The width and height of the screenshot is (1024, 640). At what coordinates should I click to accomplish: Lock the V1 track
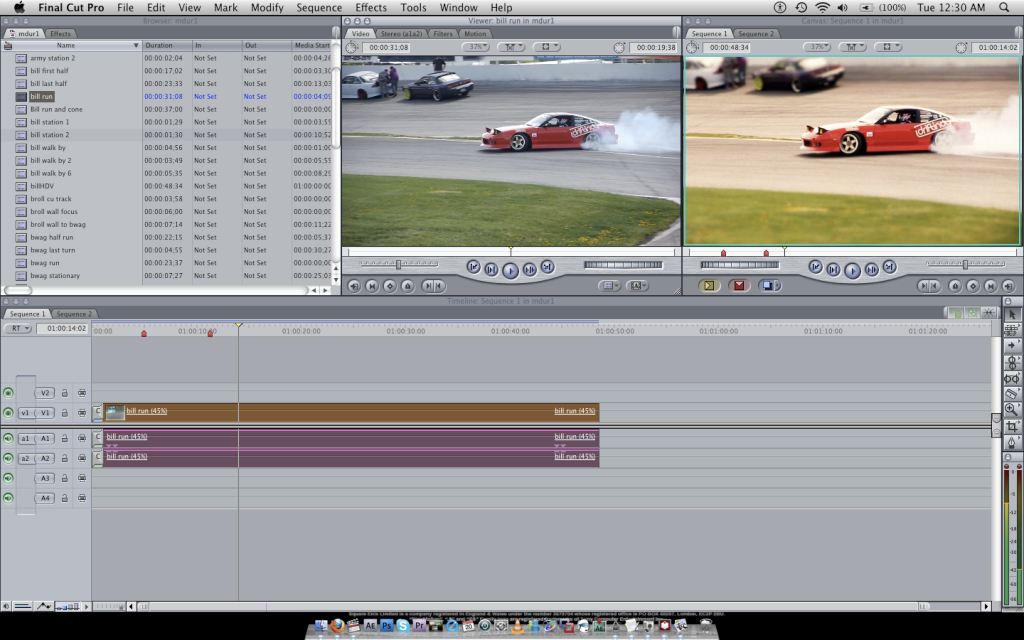65,412
